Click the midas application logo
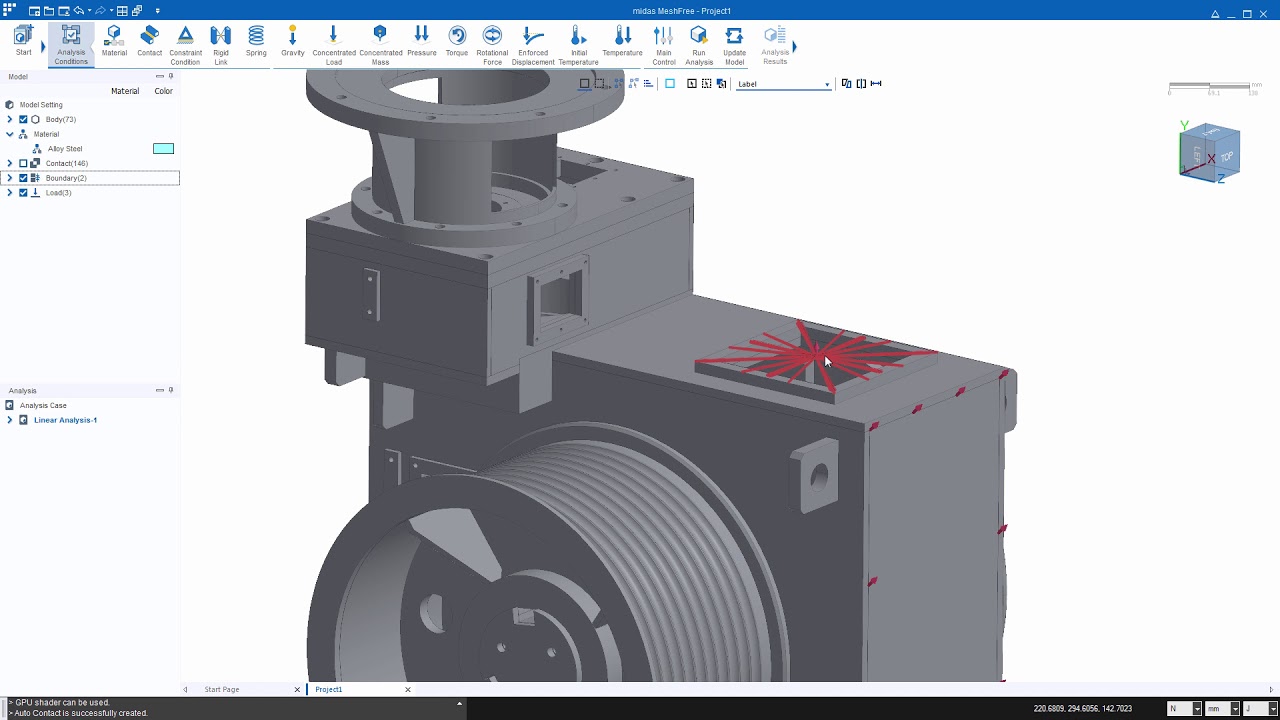This screenshot has width=1280, height=720. tap(10, 9)
